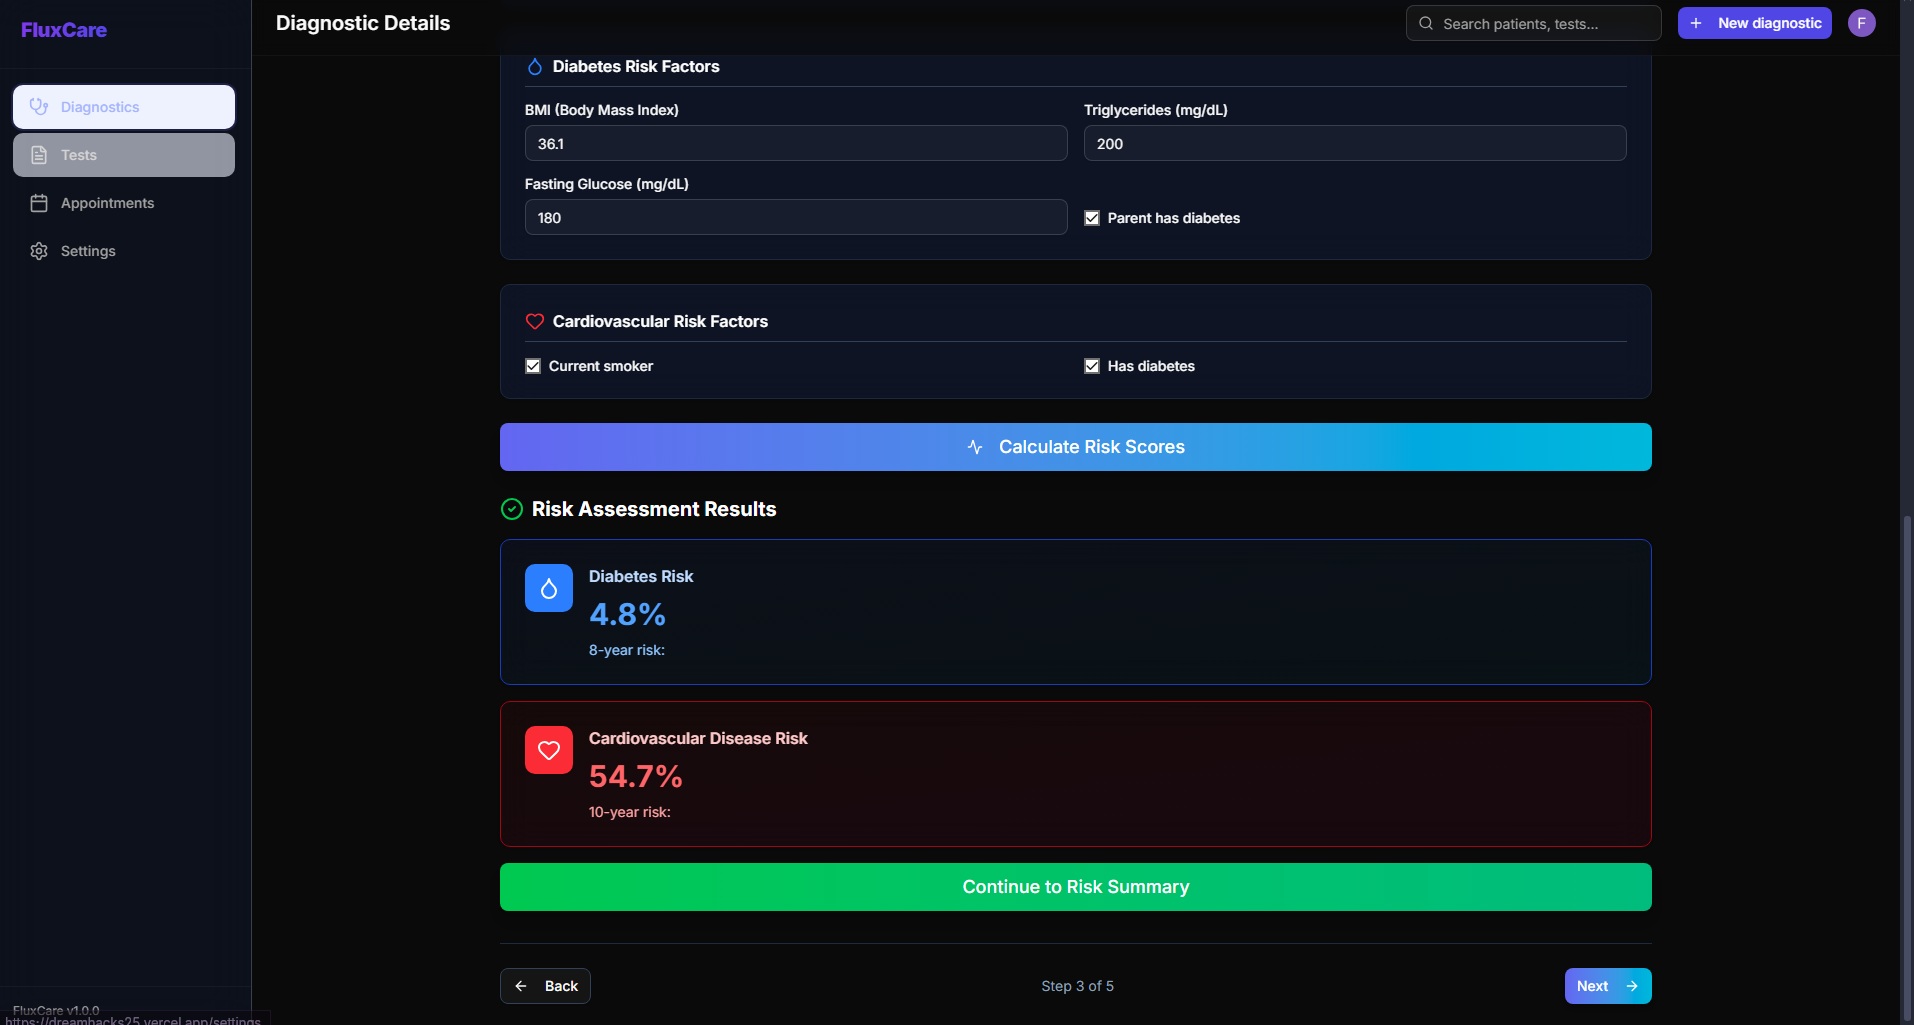Viewport: 1914px width, 1025px height.
Task: Click the user avatar F icon
Action: point(1861,23)
